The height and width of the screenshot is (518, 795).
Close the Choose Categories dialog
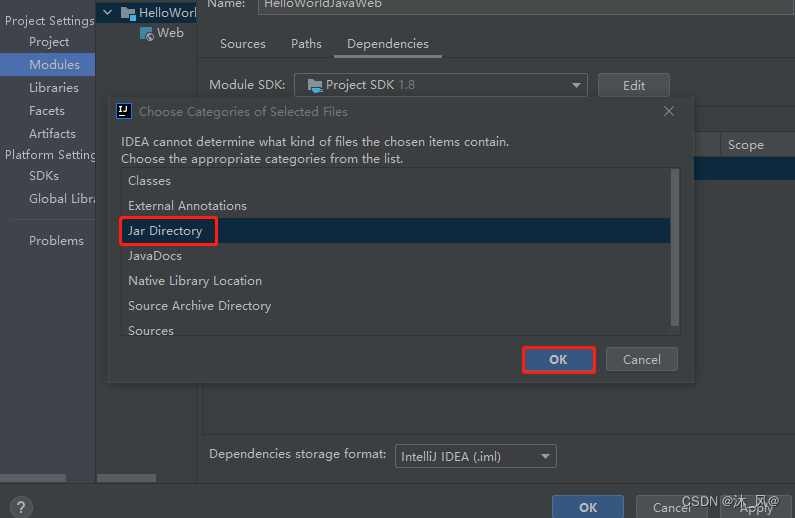pyautogui.click(x=669, y=111)
